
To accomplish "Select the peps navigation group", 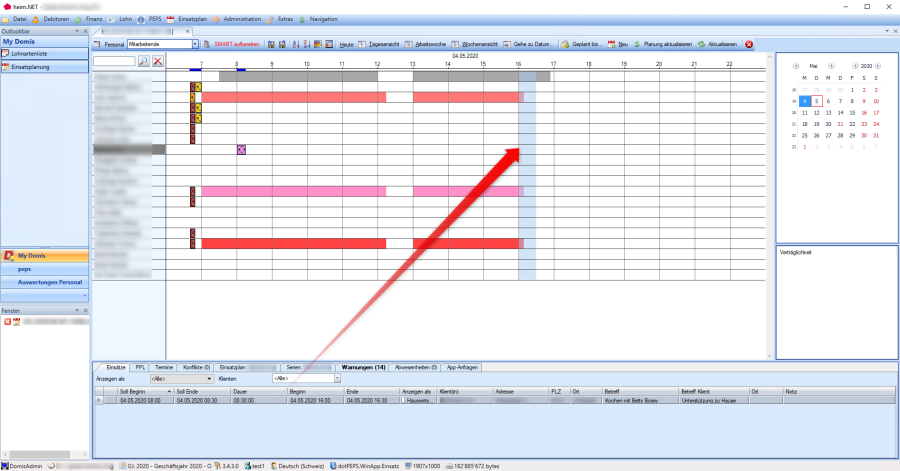I will (x=45, y=269).
